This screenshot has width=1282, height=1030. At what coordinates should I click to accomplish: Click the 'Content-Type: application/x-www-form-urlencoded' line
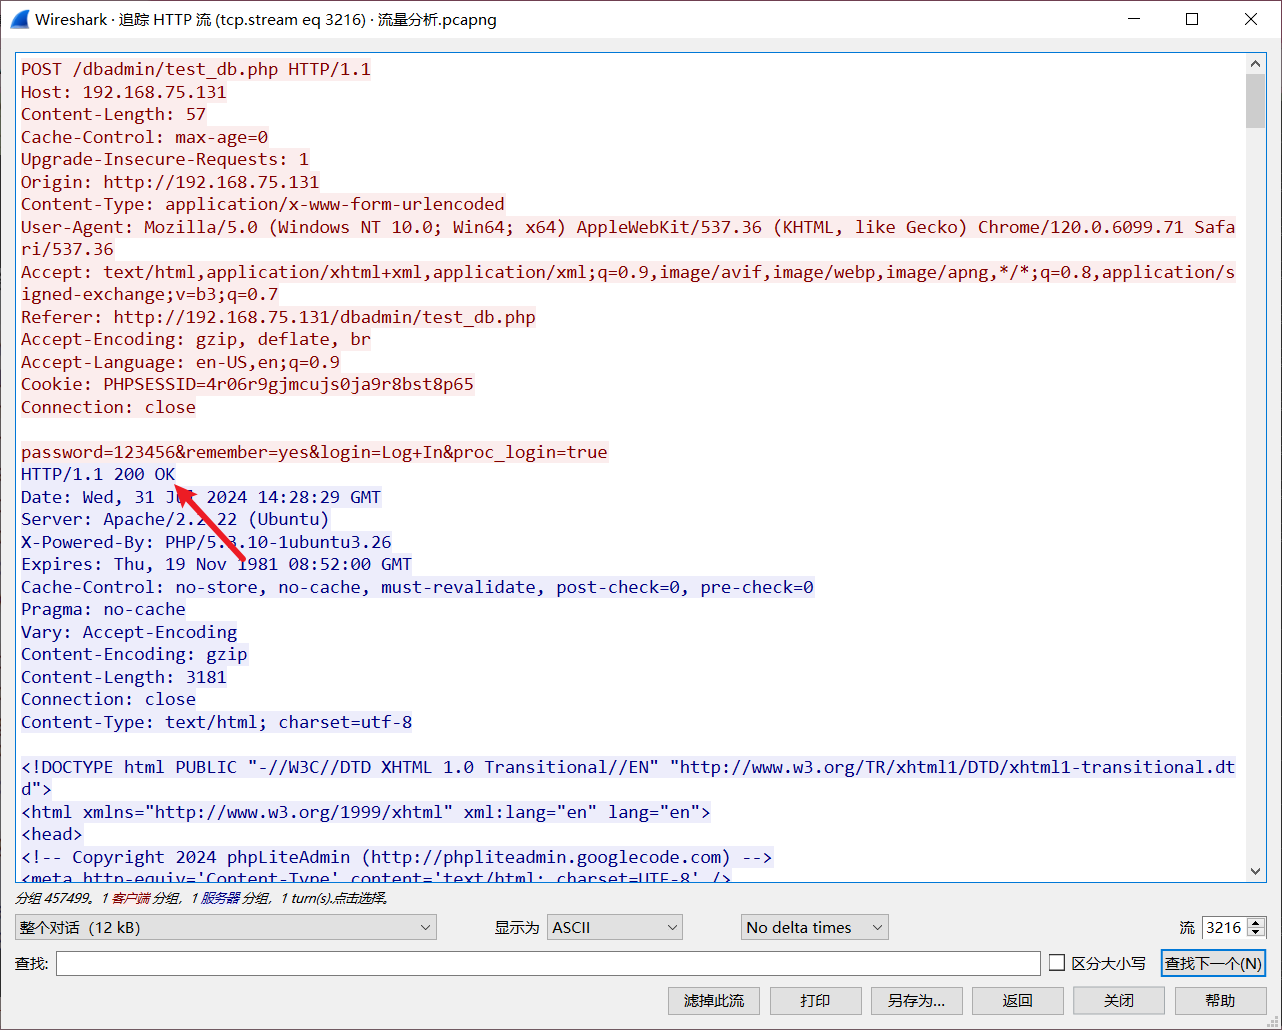click(263, 204)
